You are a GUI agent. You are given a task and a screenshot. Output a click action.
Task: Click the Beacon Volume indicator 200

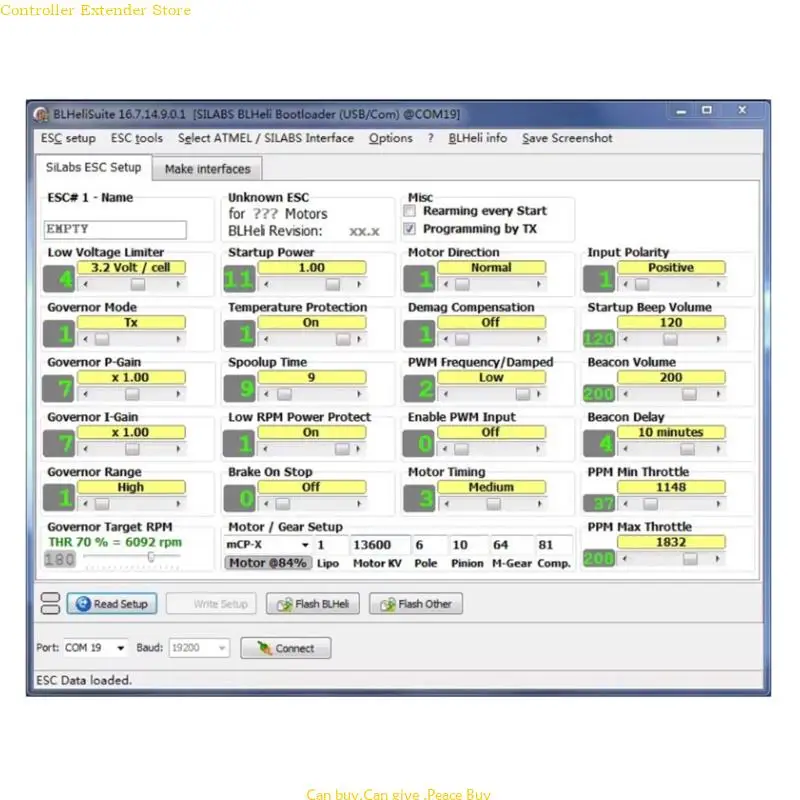coord(599,393)
